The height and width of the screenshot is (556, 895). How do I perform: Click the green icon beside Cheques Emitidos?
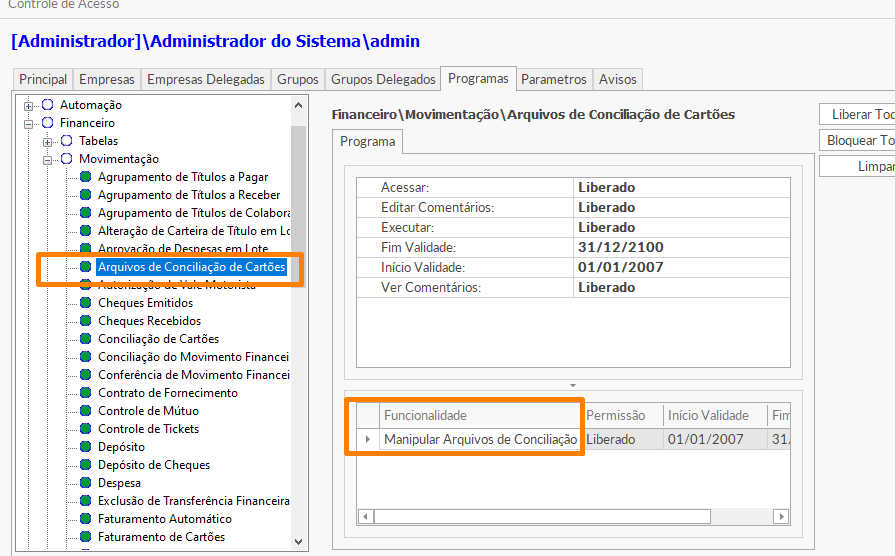click(x=86, y=303)
